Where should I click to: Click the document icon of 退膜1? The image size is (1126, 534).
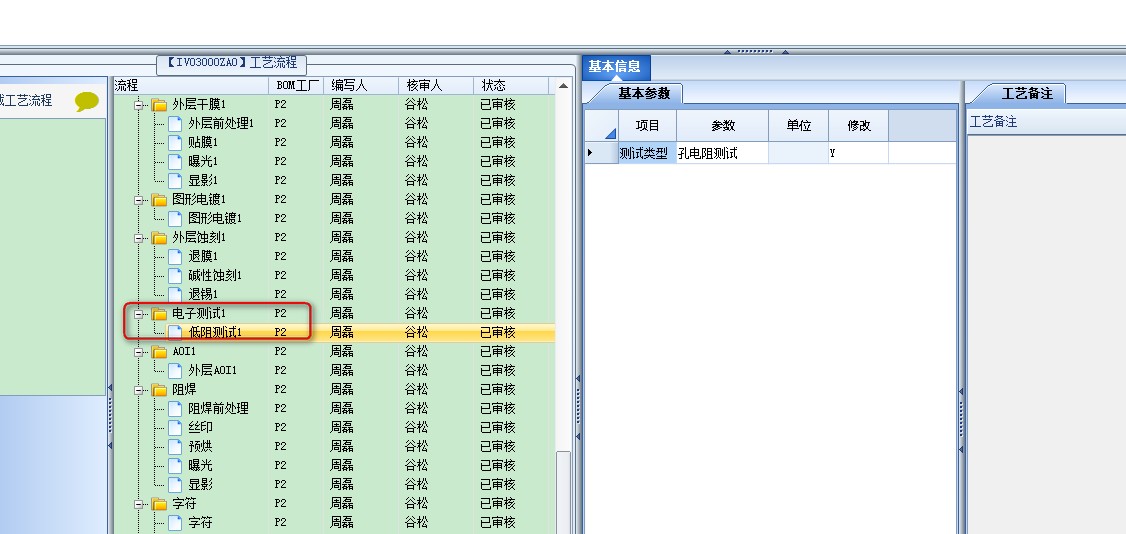coord(175,256)
